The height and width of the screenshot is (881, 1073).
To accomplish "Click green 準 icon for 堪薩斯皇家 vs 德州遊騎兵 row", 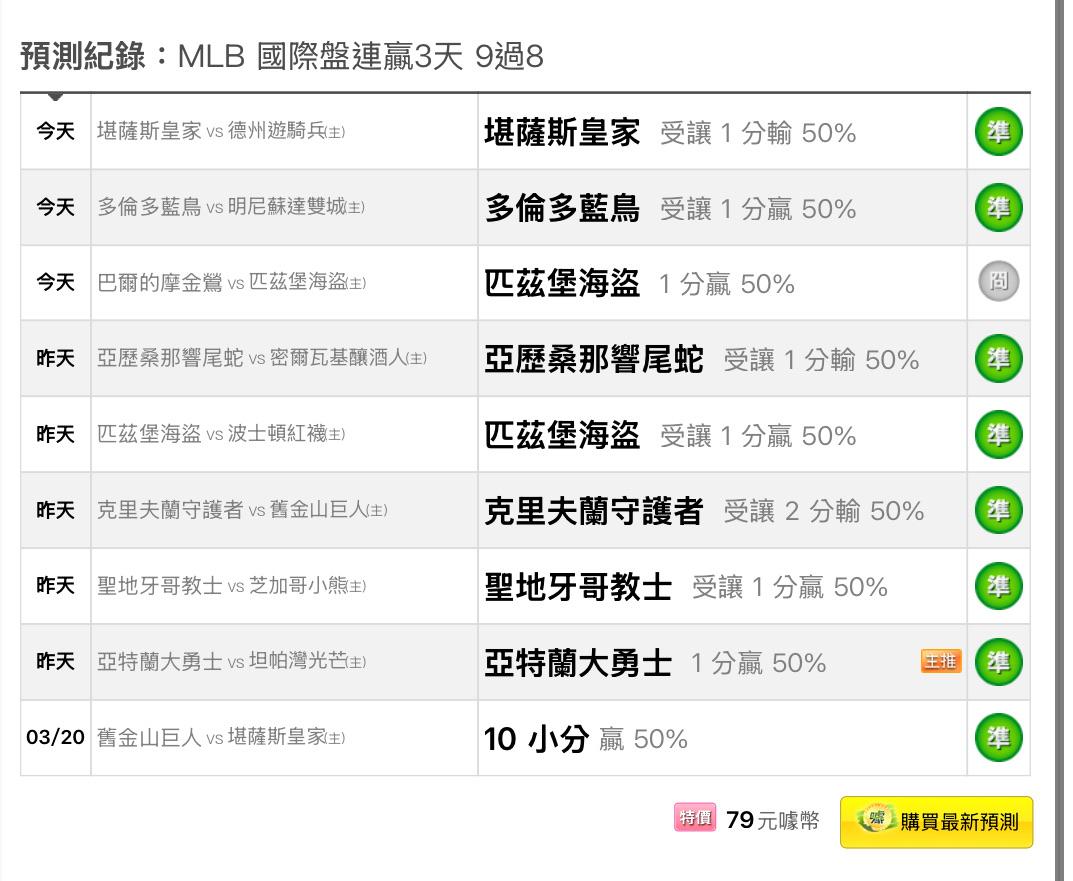I will click(998, 132).
